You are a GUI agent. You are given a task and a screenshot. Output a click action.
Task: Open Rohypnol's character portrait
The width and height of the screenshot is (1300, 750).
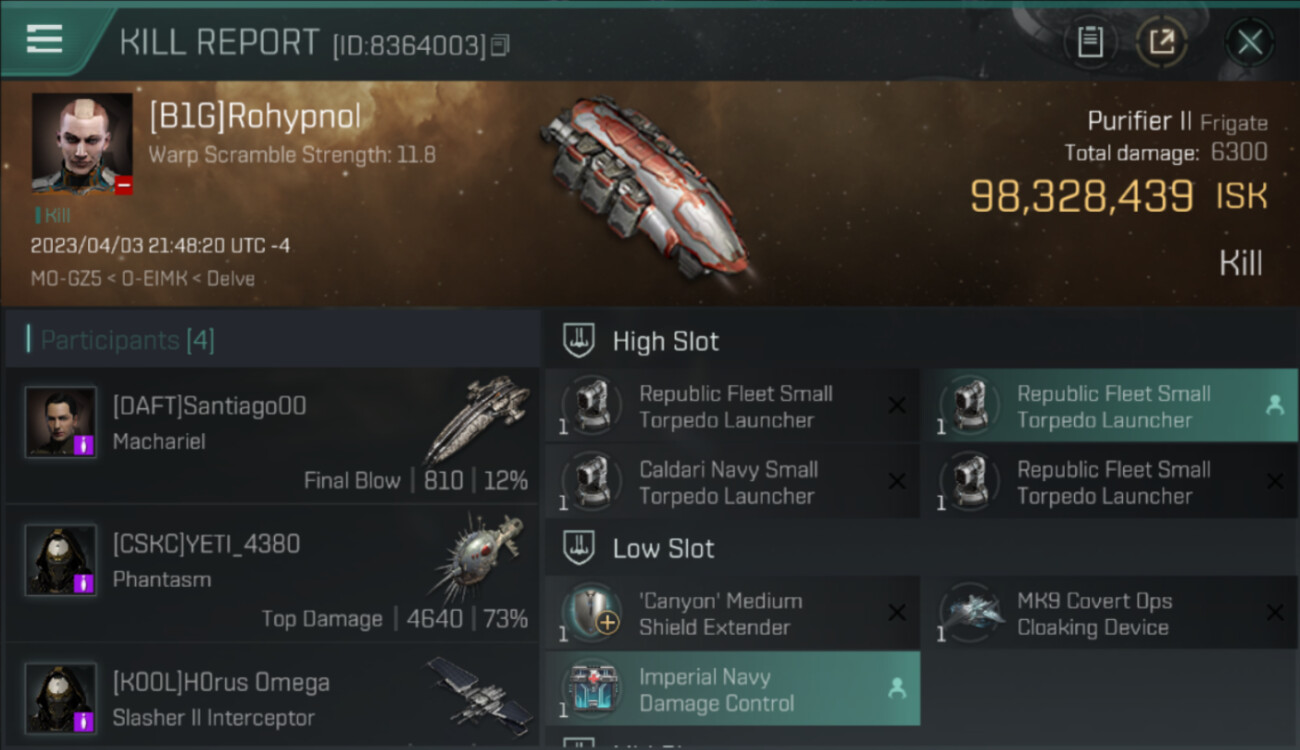coord(82,143)
